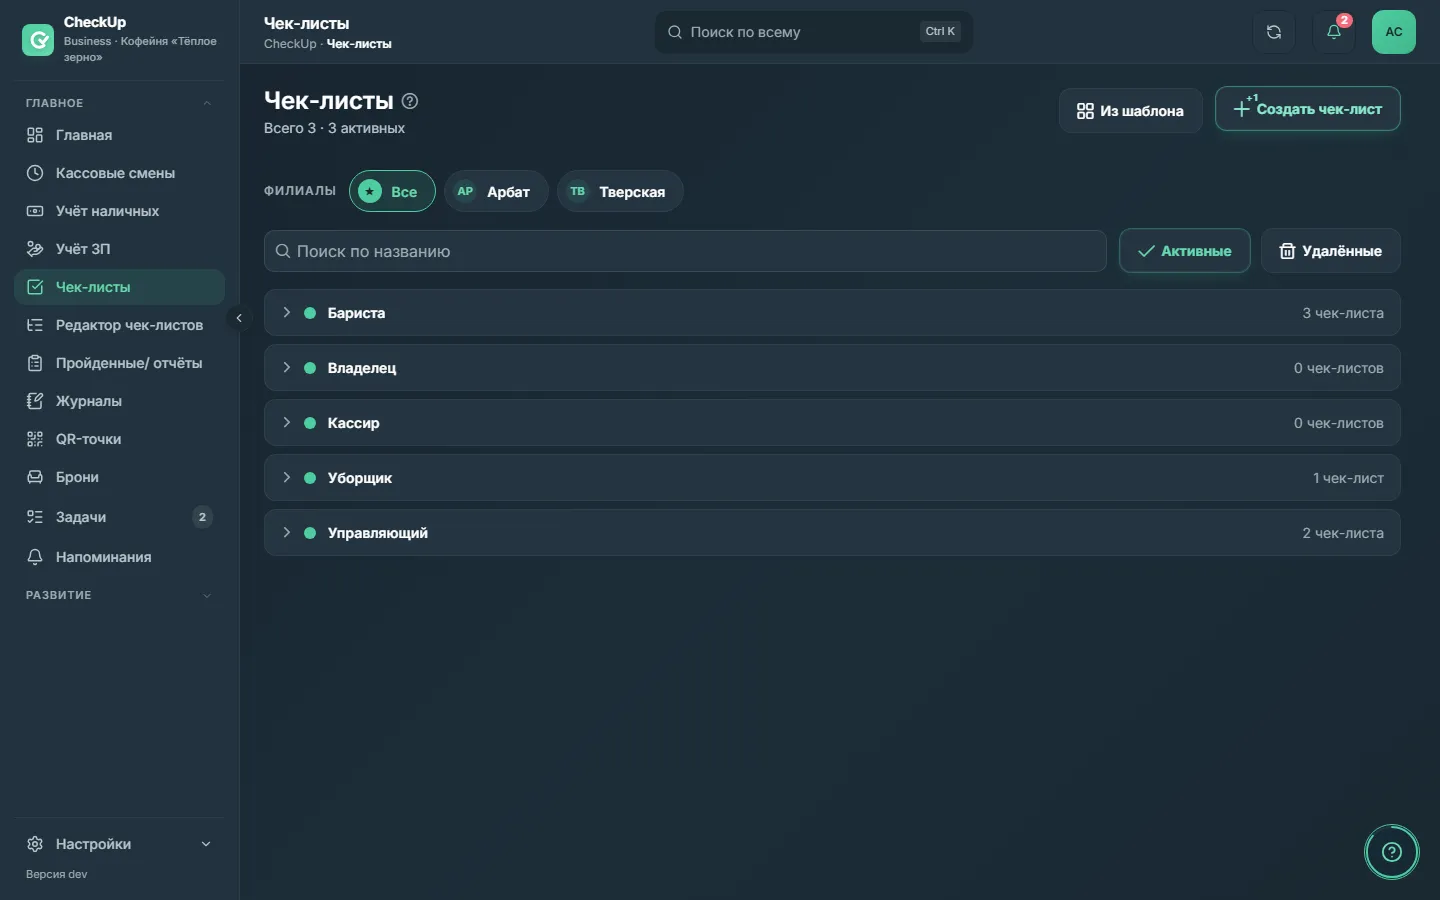
Task: Select the active Чек-листы sidebar item
Action: pos(120,287)
